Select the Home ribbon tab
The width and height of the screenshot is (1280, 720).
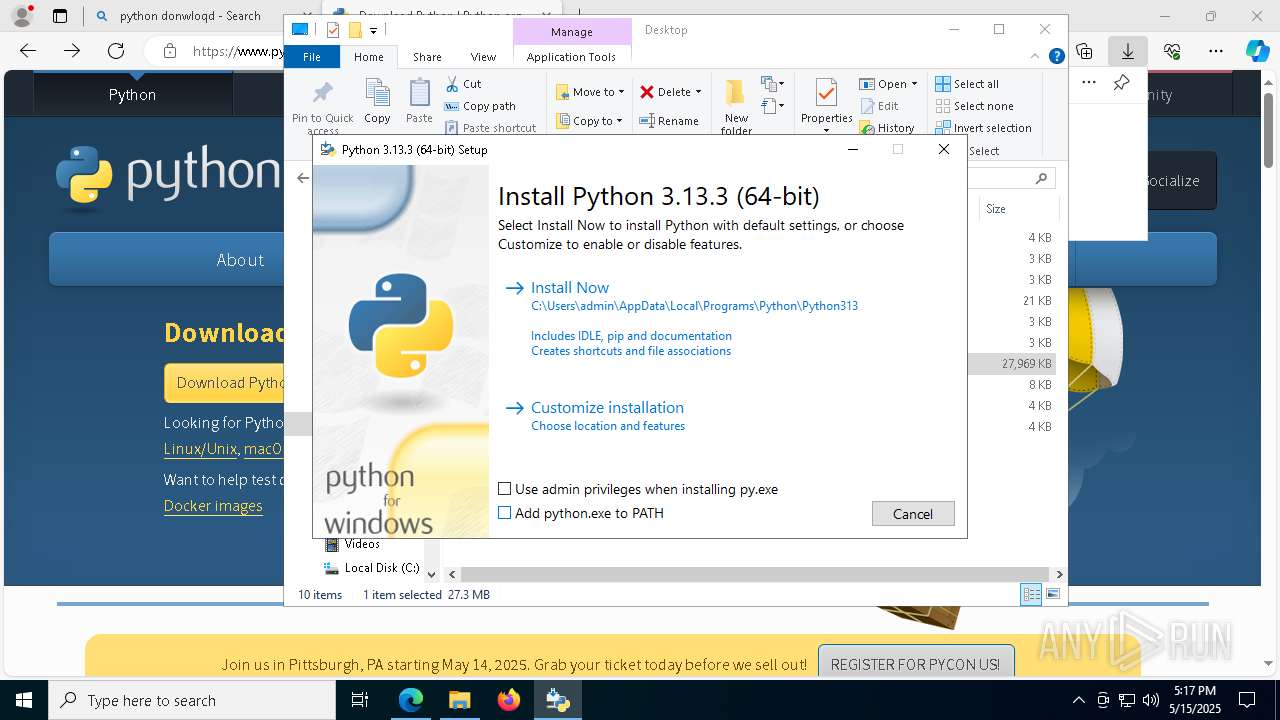pyautogui.click(x=368, y=57)
